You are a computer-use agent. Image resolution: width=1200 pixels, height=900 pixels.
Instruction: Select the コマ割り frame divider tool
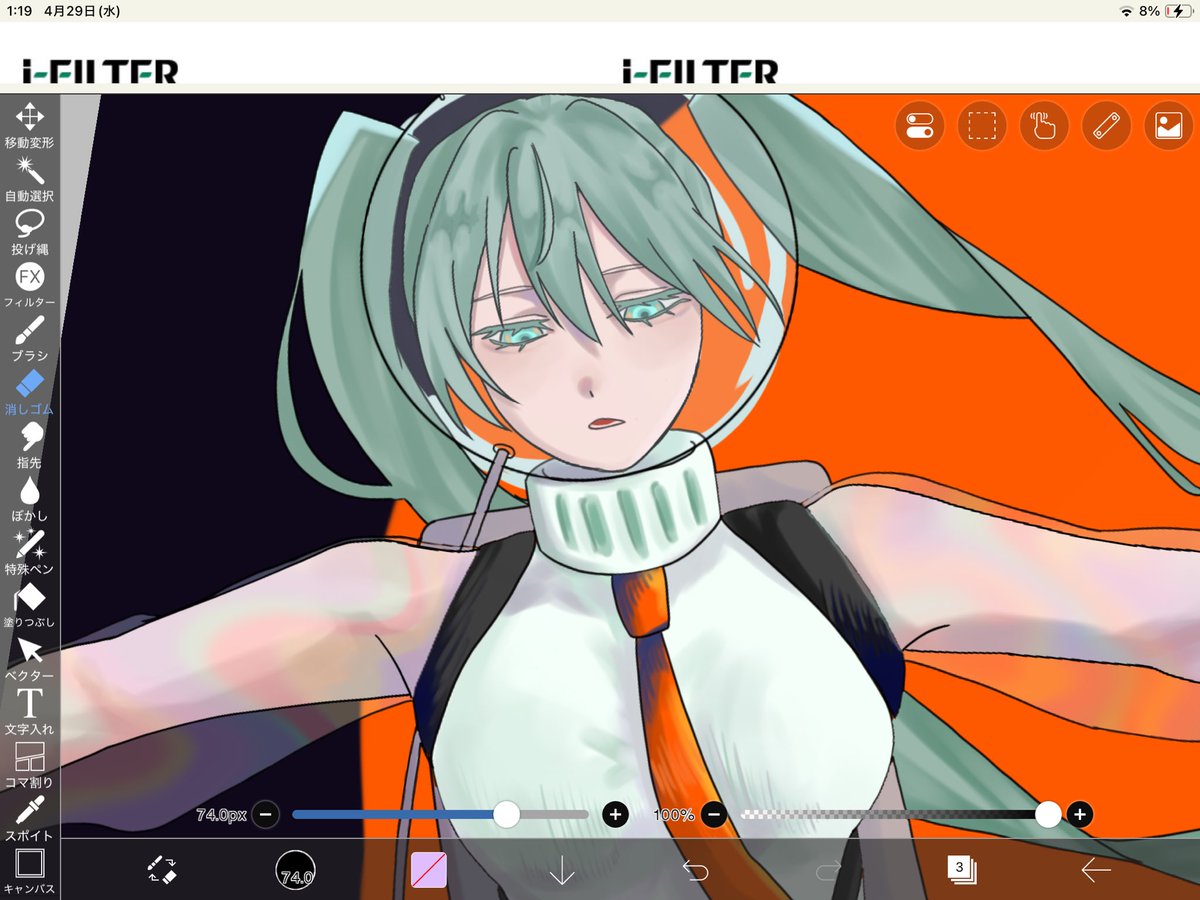pos(30,765)
